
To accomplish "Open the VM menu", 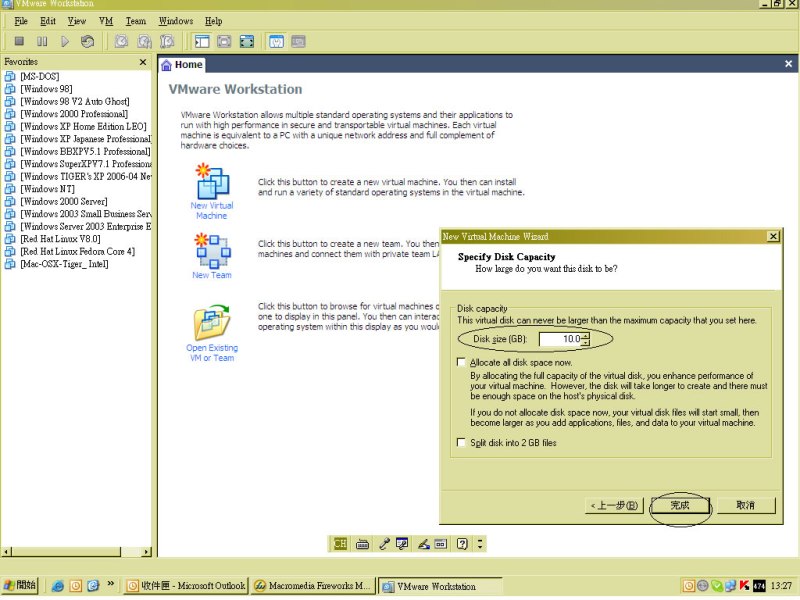I will [106, 21].
